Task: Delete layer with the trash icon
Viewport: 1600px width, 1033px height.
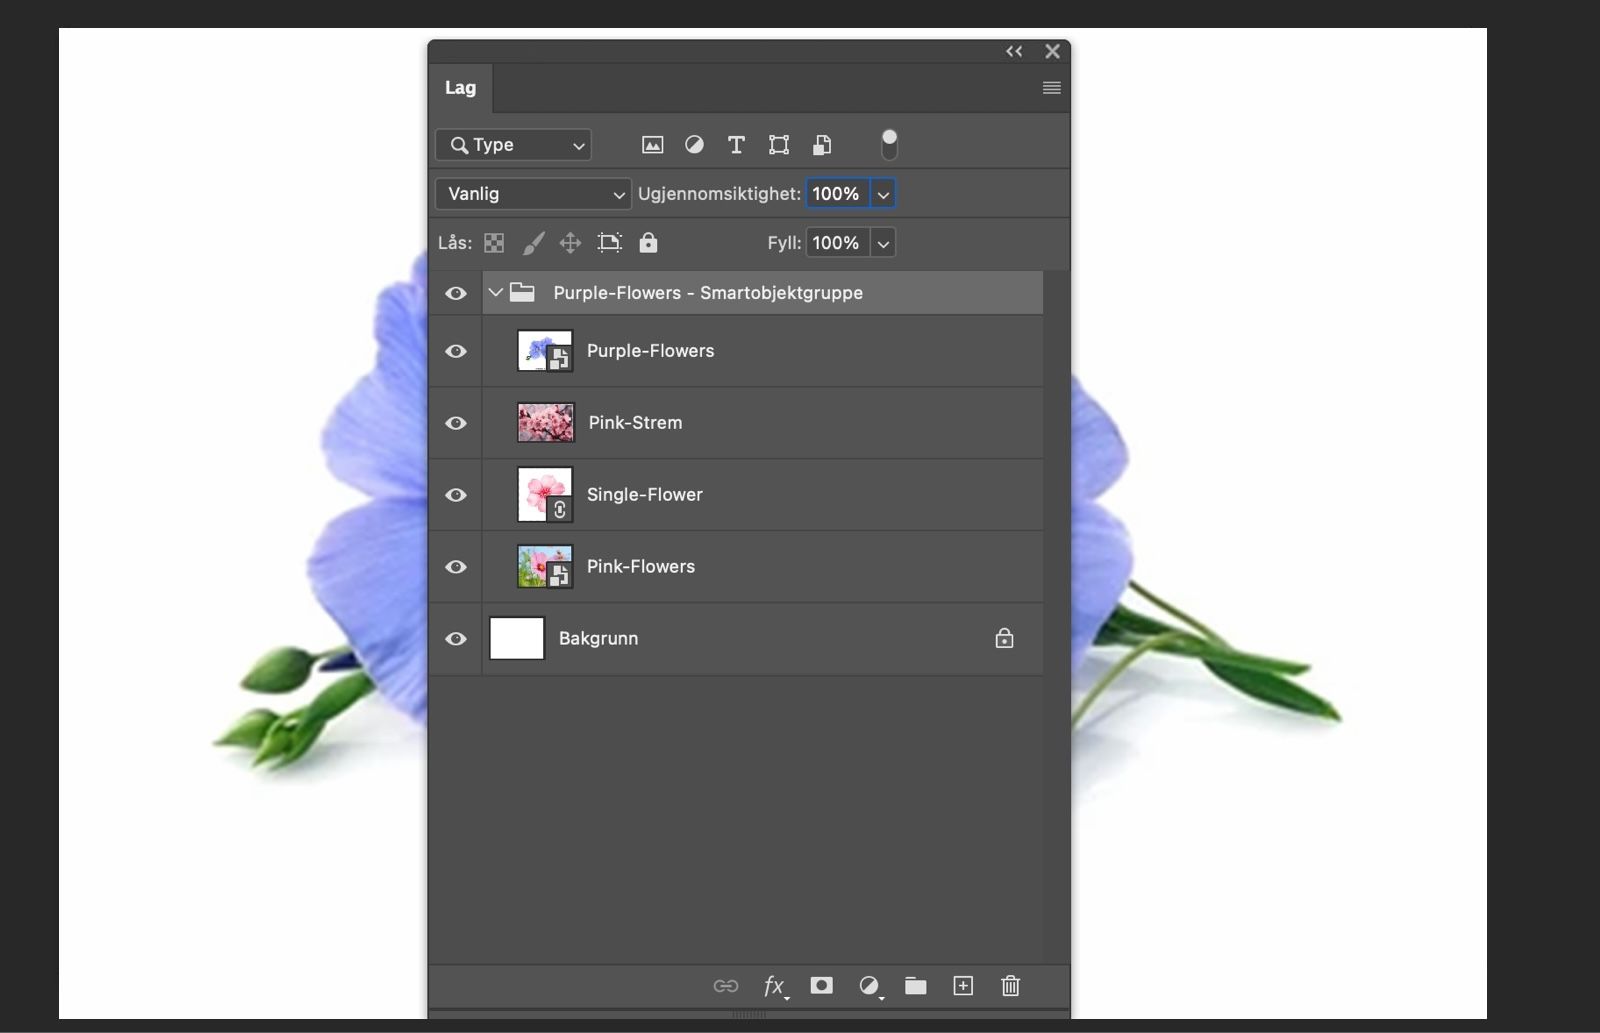Action: click(1010, 986)
